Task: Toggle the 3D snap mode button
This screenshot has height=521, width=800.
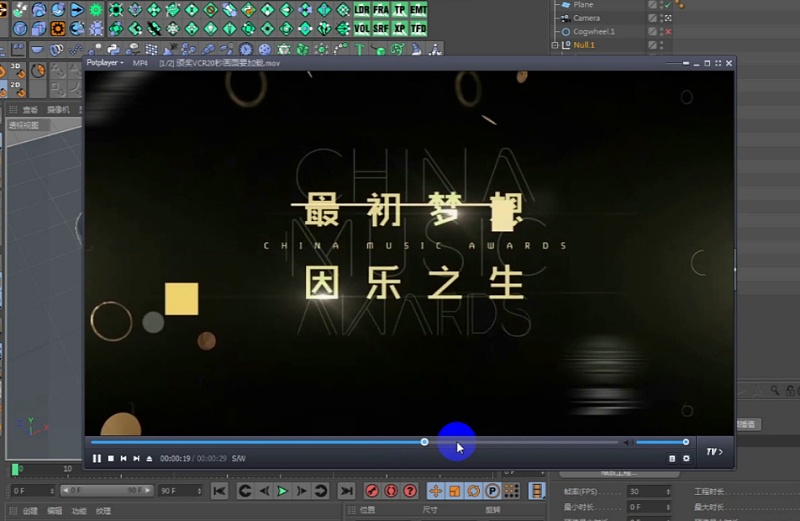Action: [17, 70]
